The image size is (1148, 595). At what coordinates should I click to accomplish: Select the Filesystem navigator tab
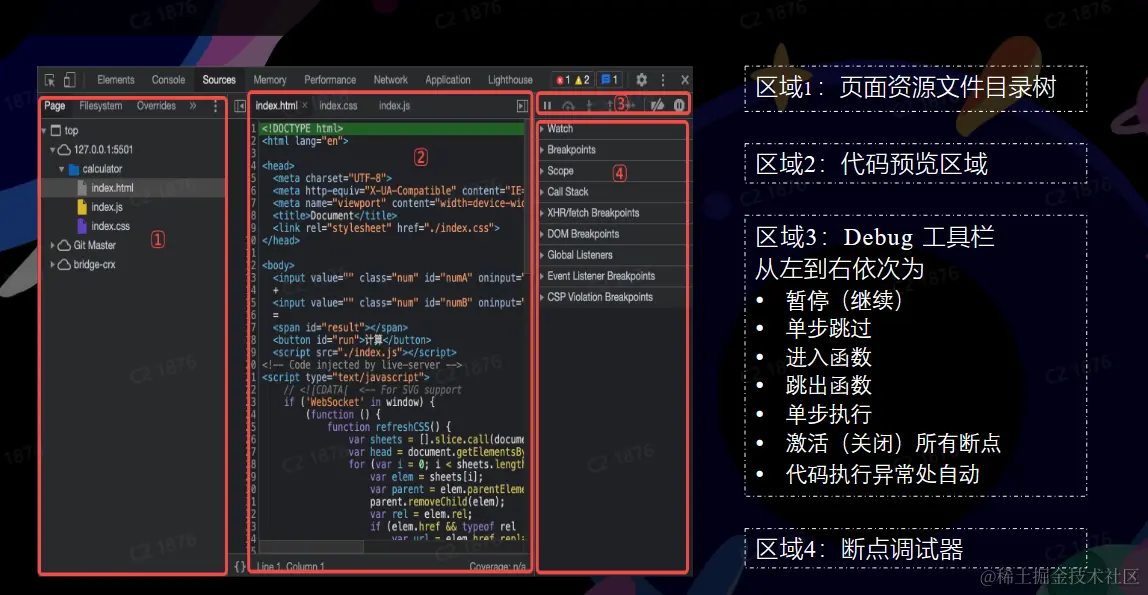pyautogui.click(x=100, y=106)
